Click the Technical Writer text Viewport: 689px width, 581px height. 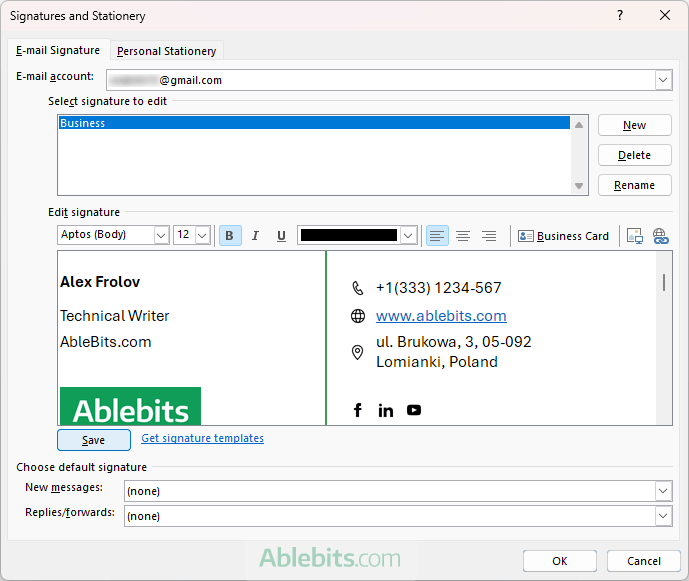pyautogui.click(x=115, y=316)
